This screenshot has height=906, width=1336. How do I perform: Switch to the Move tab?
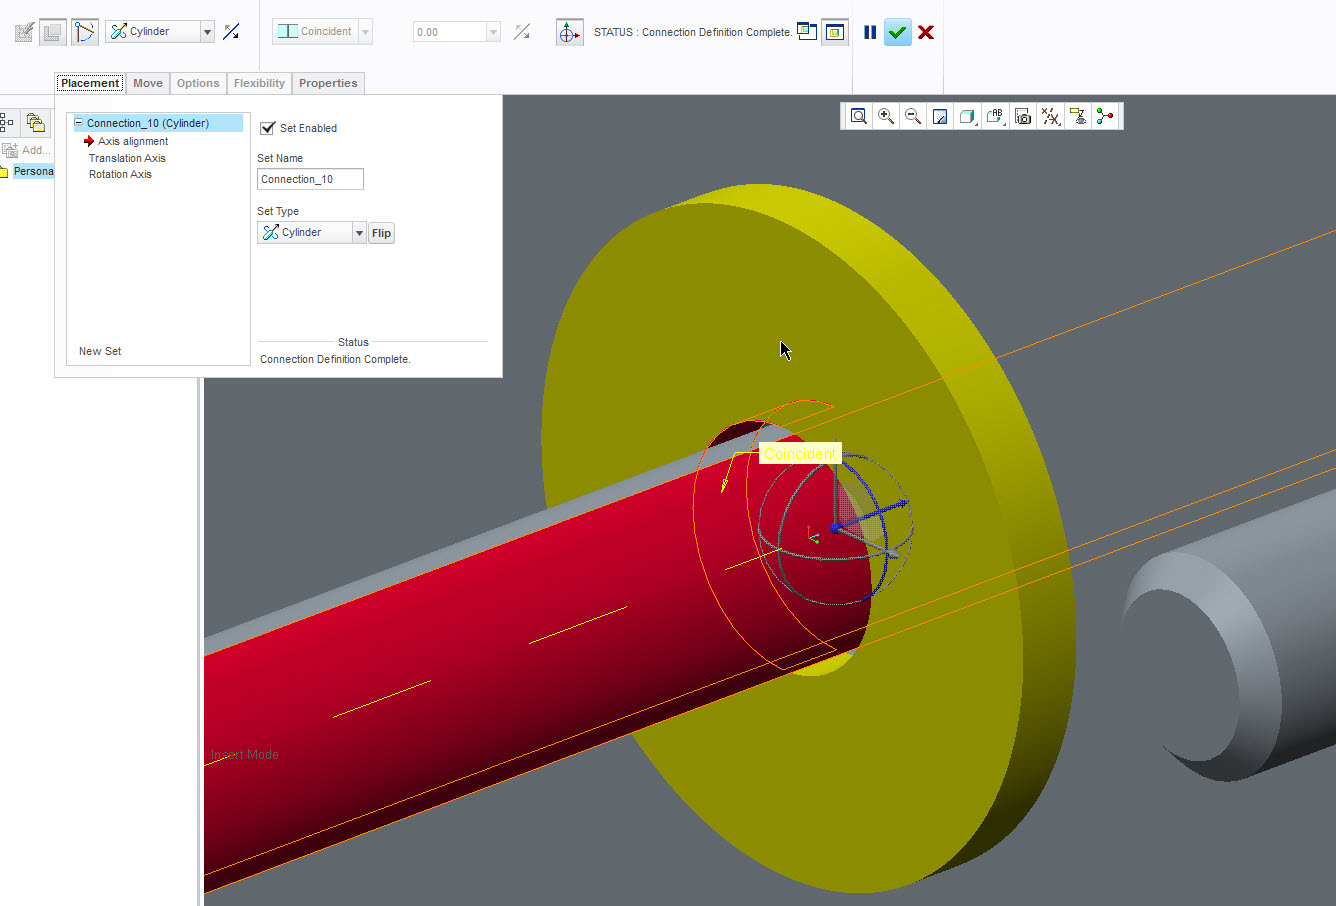148,83
